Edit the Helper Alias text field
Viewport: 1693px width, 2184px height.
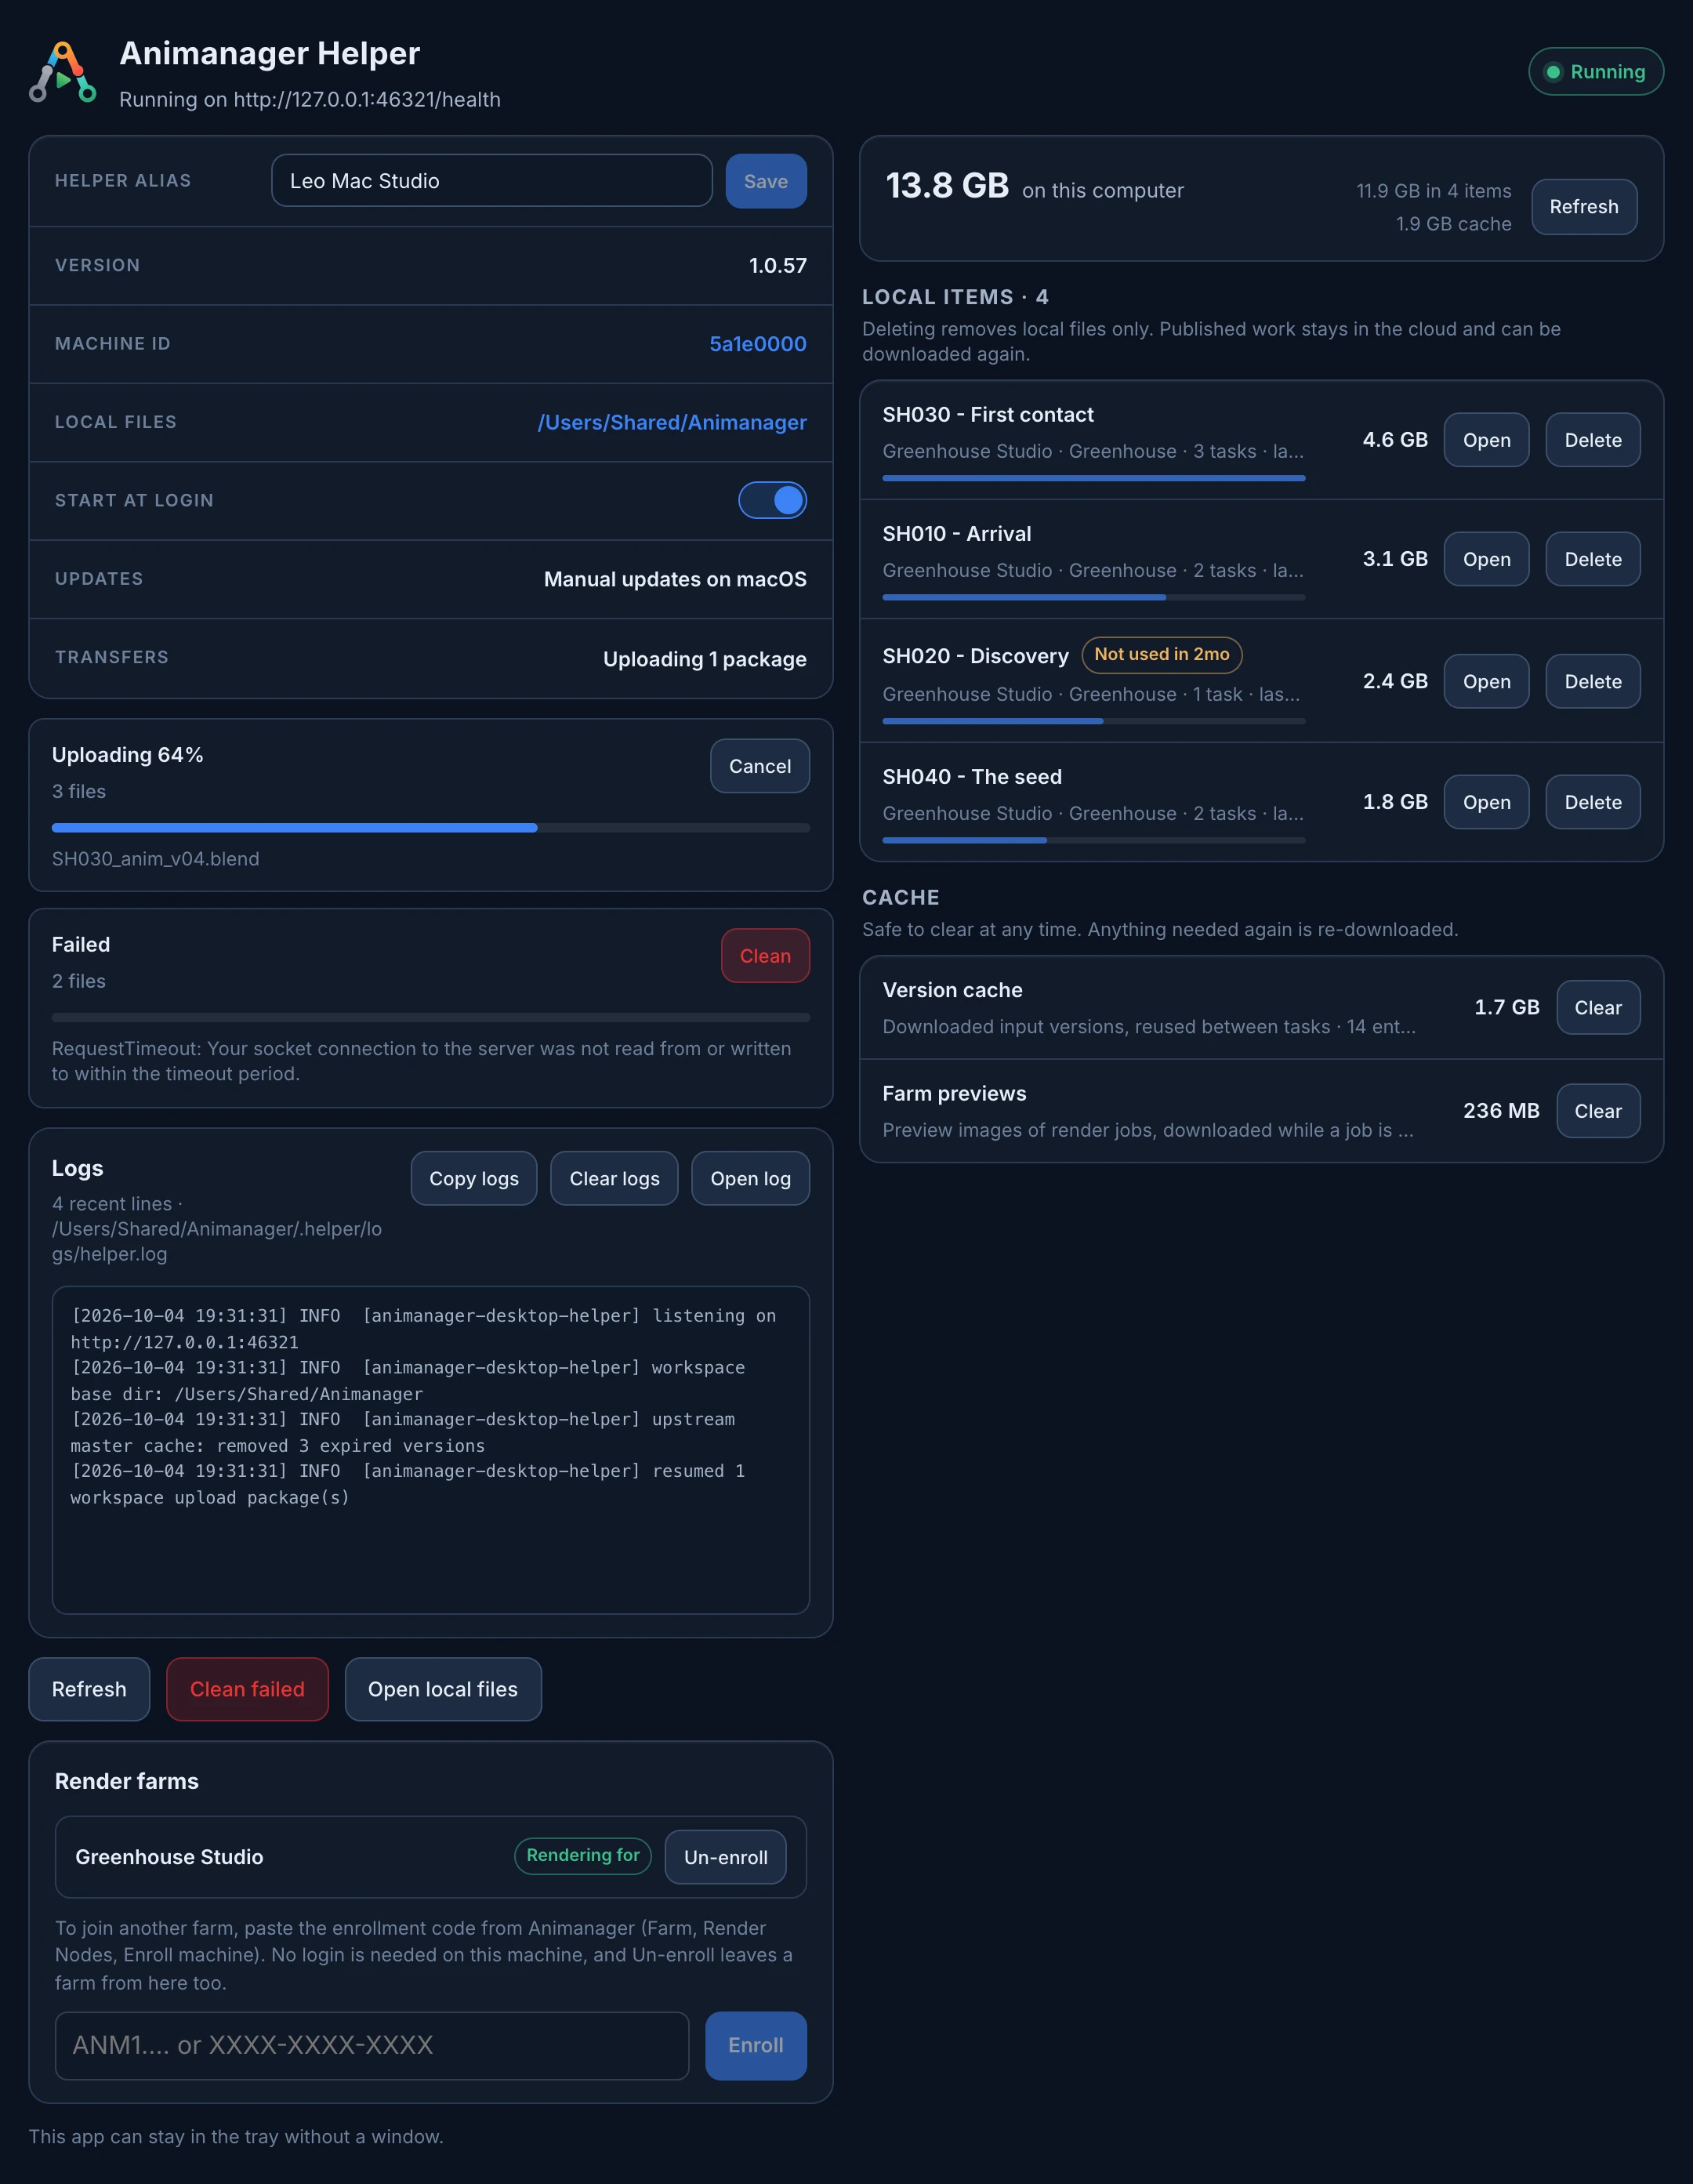click(x=492, y=181)
